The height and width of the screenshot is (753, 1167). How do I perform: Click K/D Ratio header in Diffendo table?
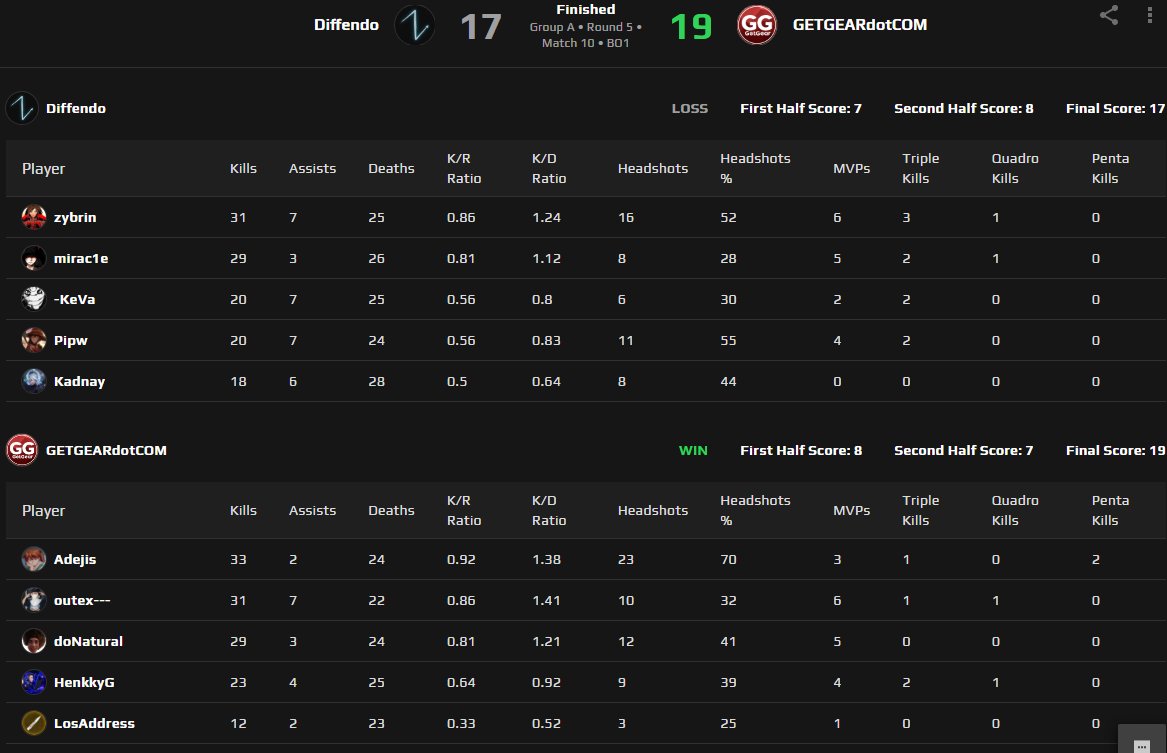coord(549,168)
